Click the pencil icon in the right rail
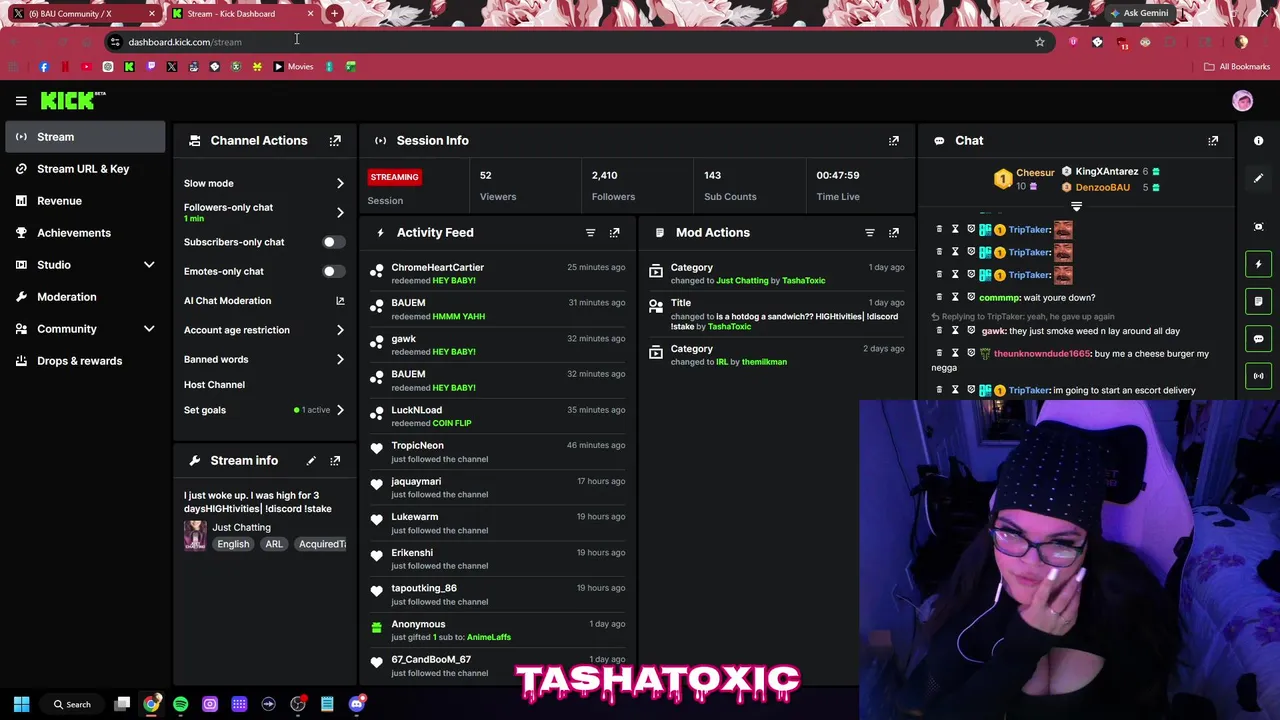 [1258, 178]
